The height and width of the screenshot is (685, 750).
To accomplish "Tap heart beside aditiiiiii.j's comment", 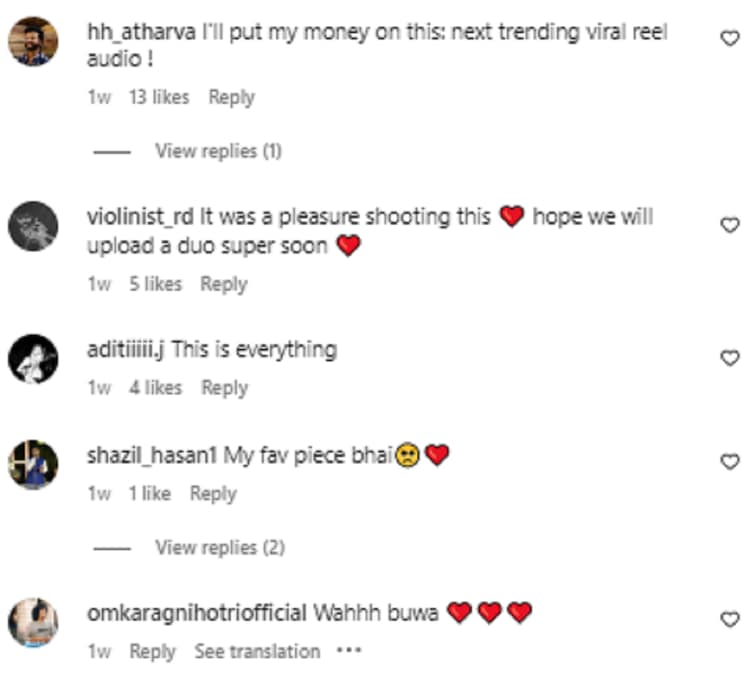I will click(x=729, y=358).
